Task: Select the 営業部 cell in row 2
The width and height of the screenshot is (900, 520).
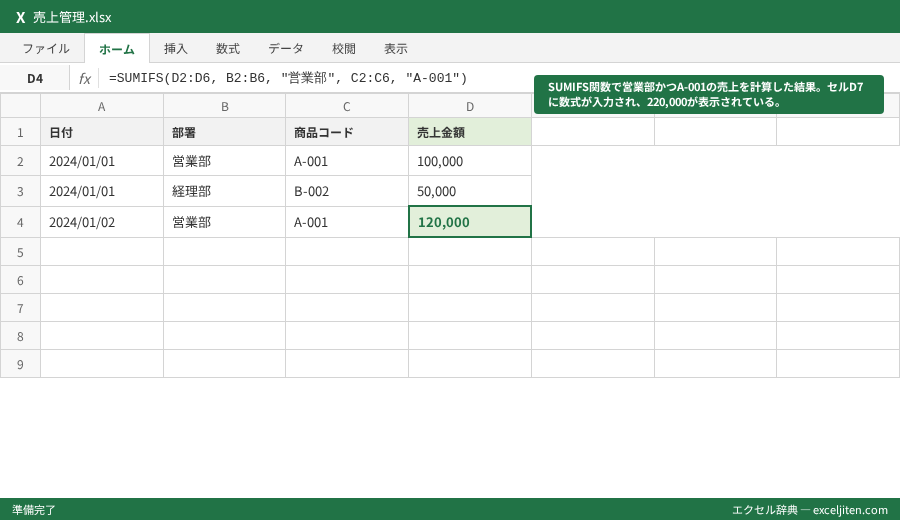Action: [x=224, y=161]
